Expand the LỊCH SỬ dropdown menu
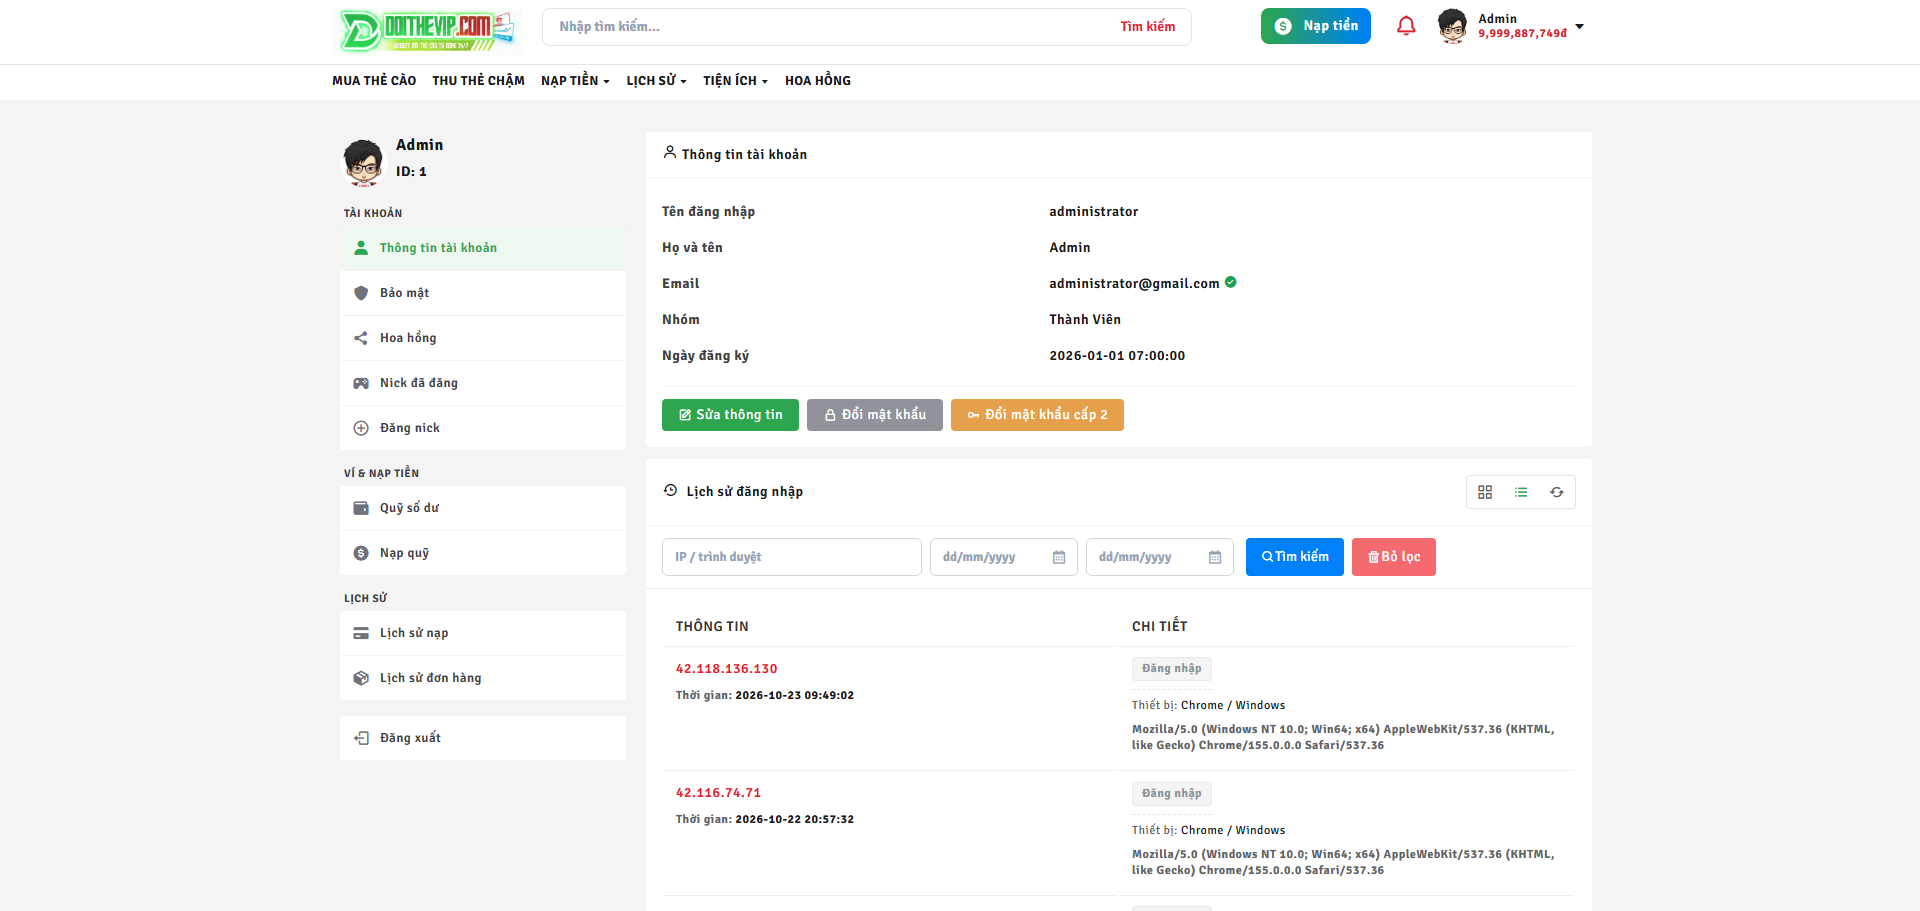Viewport: 1920px width, 911px height. pyautogui.click(x=656, y=81)
